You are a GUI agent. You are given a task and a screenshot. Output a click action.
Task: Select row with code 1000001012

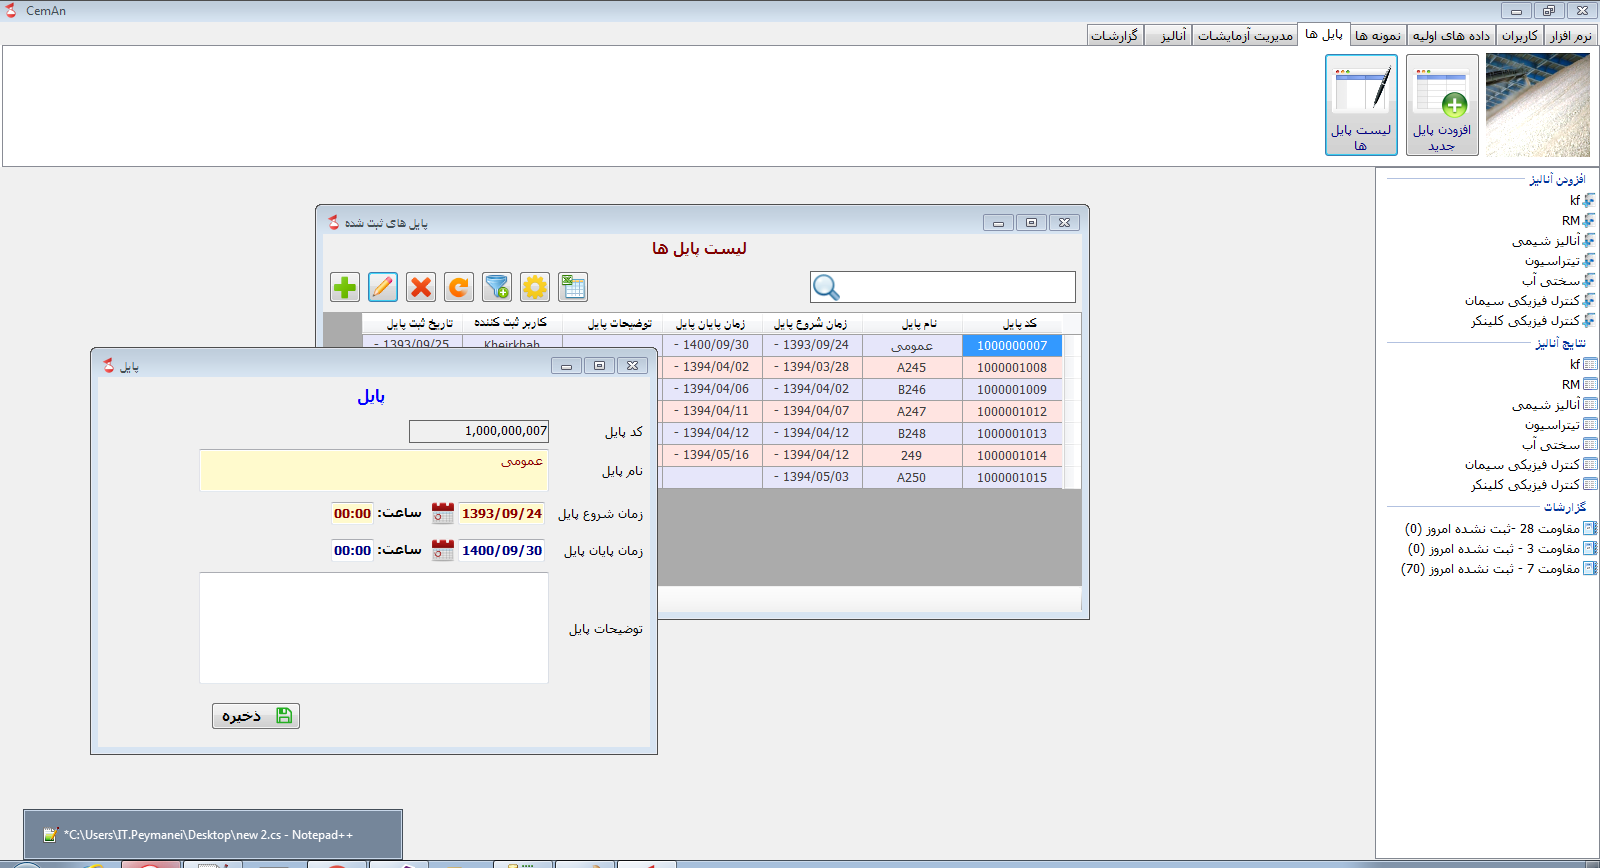1012,411
